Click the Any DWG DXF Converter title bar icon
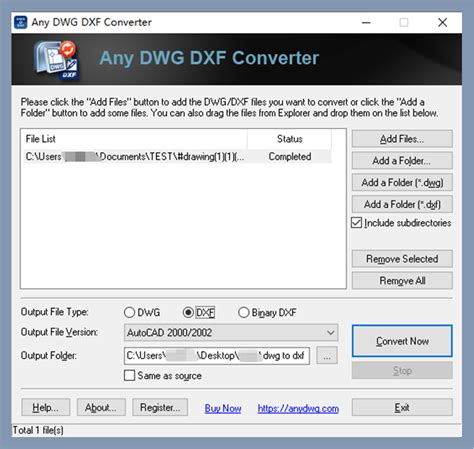Viewport: 474px width, 449px height. 21,22
